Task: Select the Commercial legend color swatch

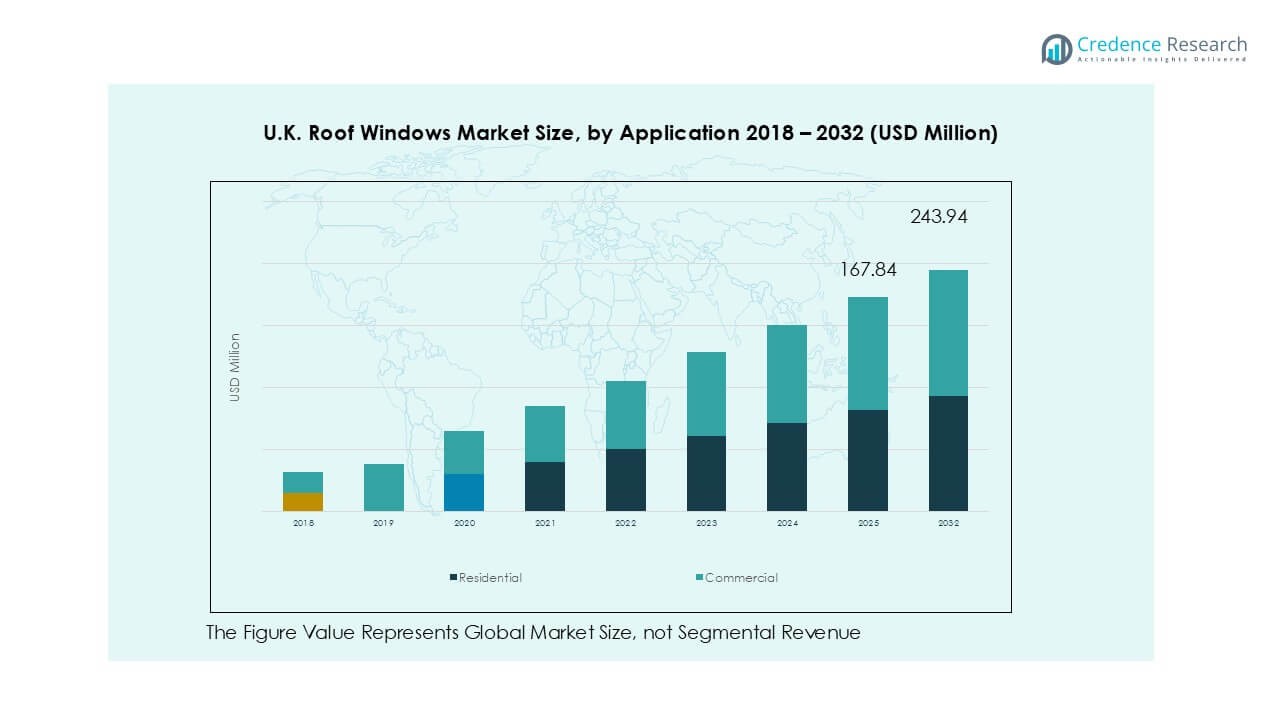Action: click(700, 578)
